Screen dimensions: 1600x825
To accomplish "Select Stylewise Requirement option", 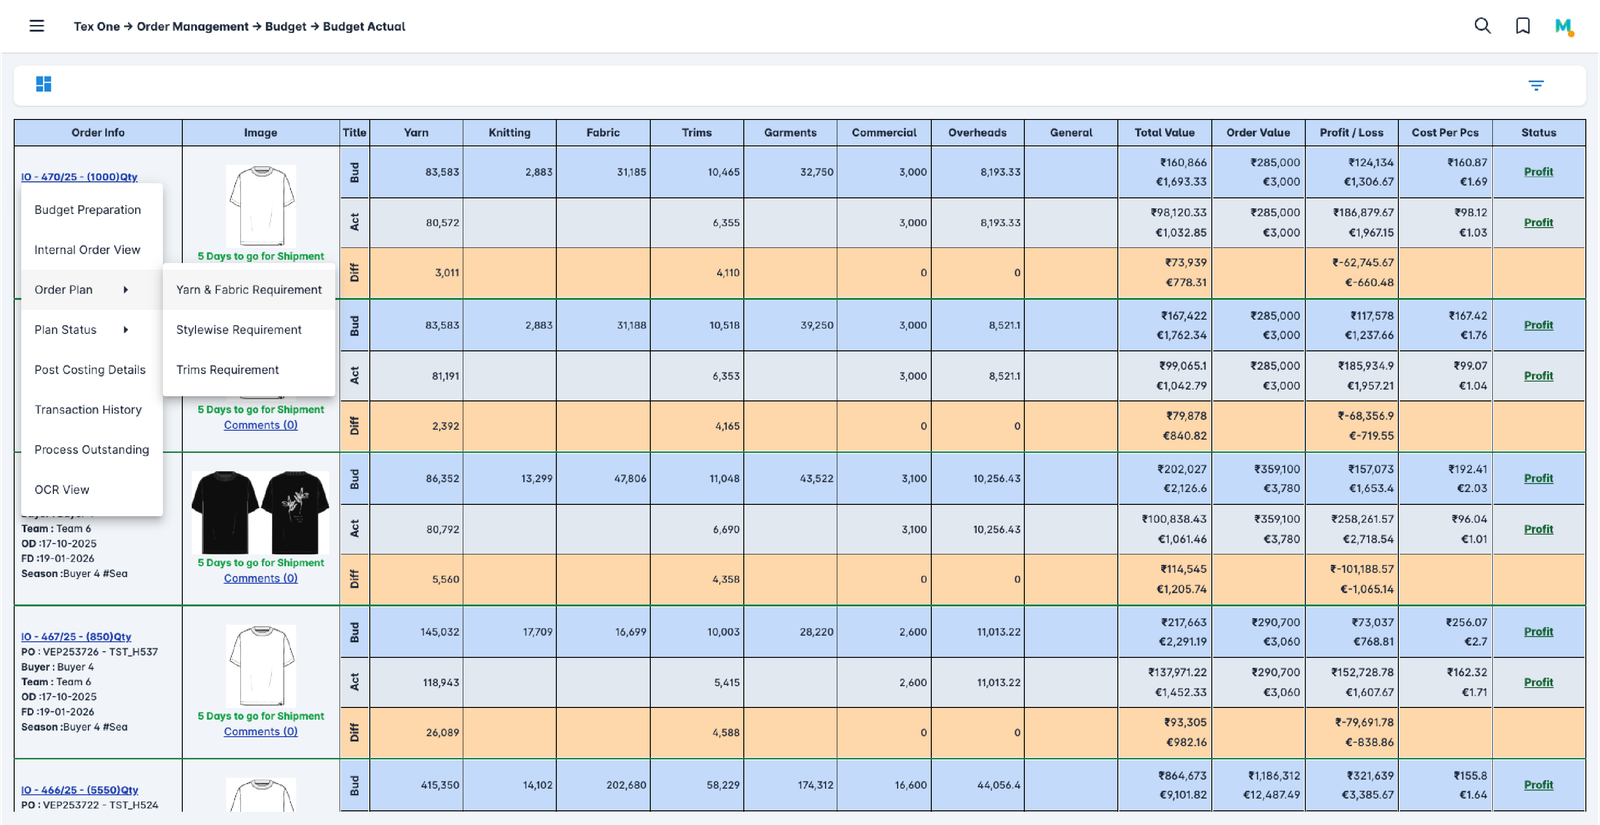I will [x=239, y=330].
